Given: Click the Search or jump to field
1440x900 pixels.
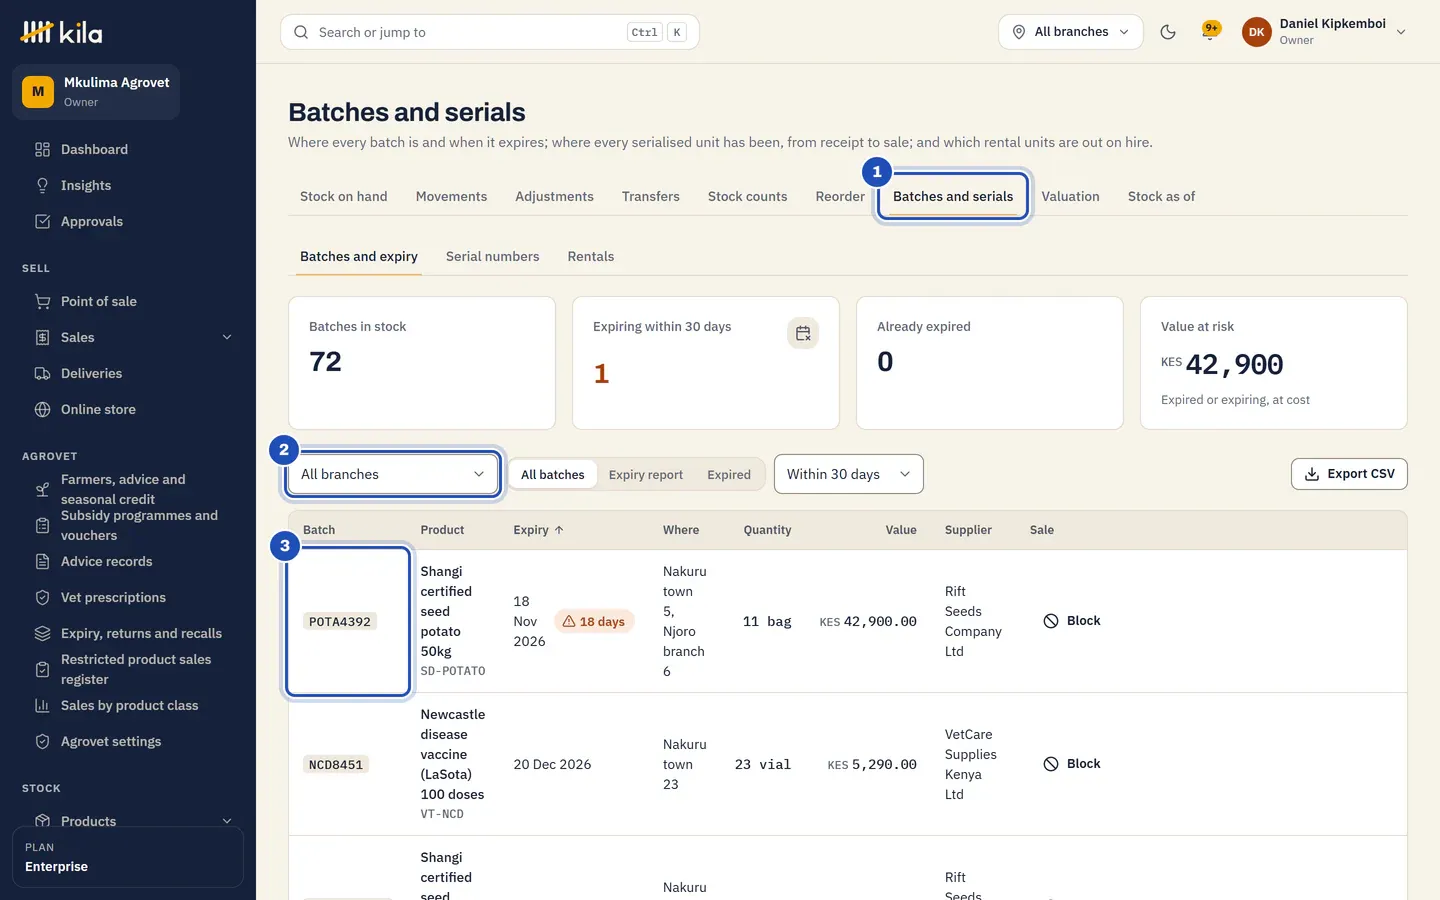Looking at the screenshot, I should tap(490, 32).
